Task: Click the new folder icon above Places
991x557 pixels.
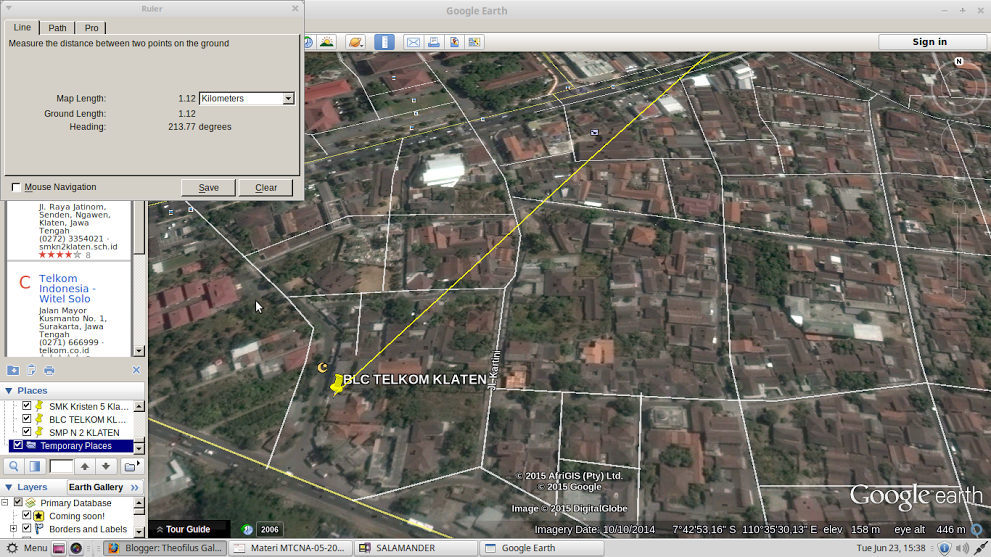Action: pyautogui.click(x=13, y=370)
